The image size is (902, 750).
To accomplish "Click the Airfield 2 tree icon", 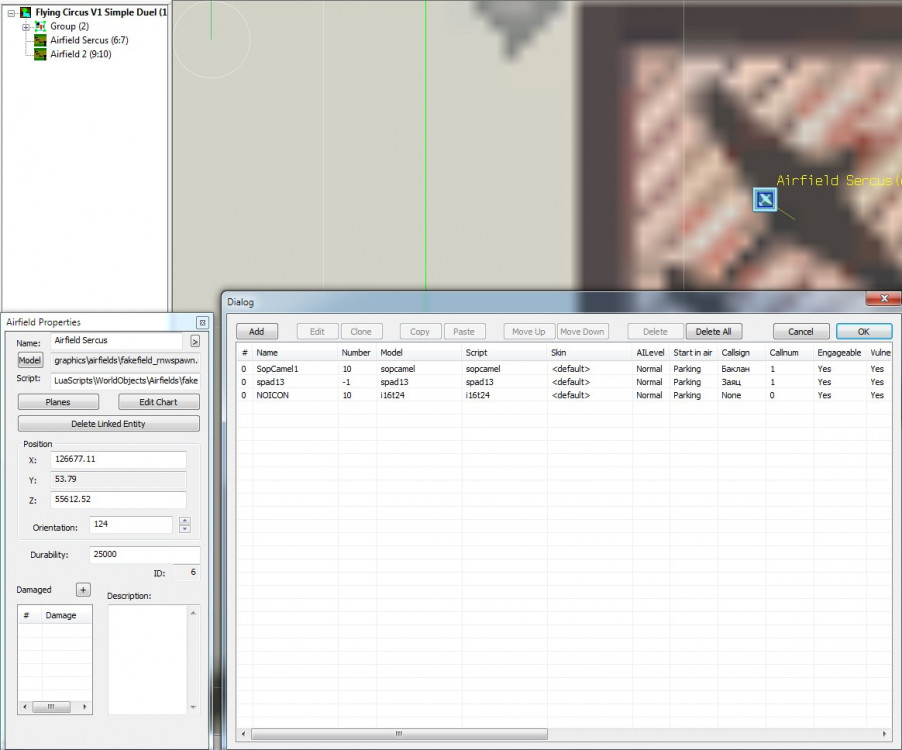I will pos(40,54).
